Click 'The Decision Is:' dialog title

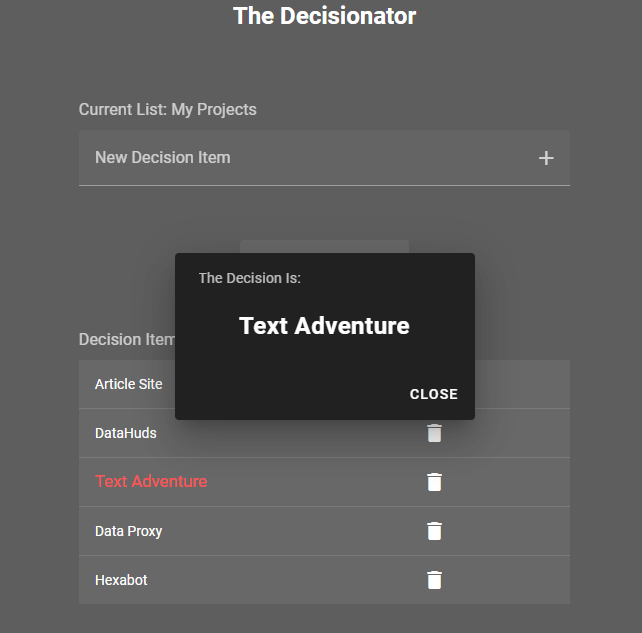(x=250, y=278)
